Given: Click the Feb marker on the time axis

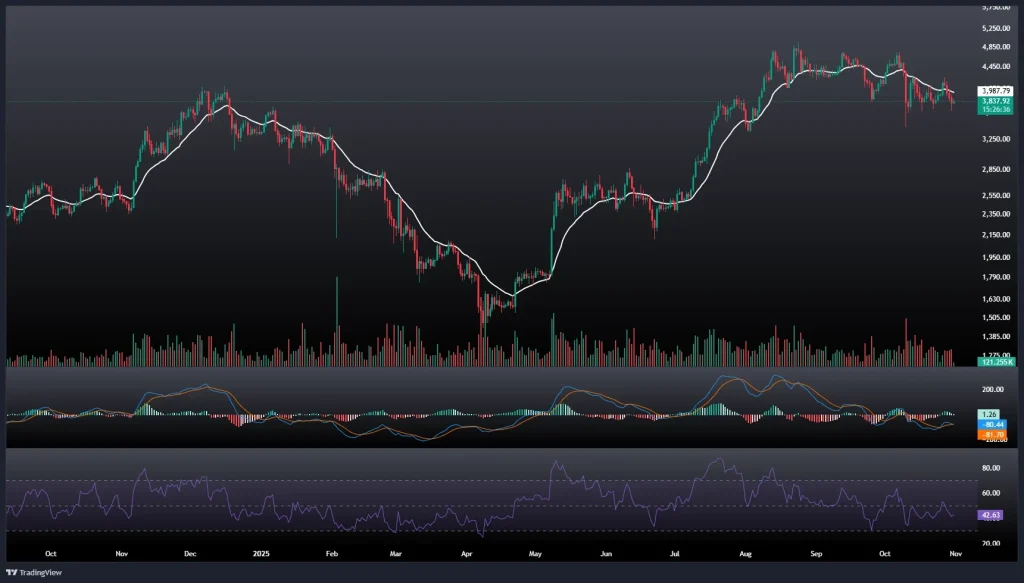Looking at the screenshot, I should 333,552.
